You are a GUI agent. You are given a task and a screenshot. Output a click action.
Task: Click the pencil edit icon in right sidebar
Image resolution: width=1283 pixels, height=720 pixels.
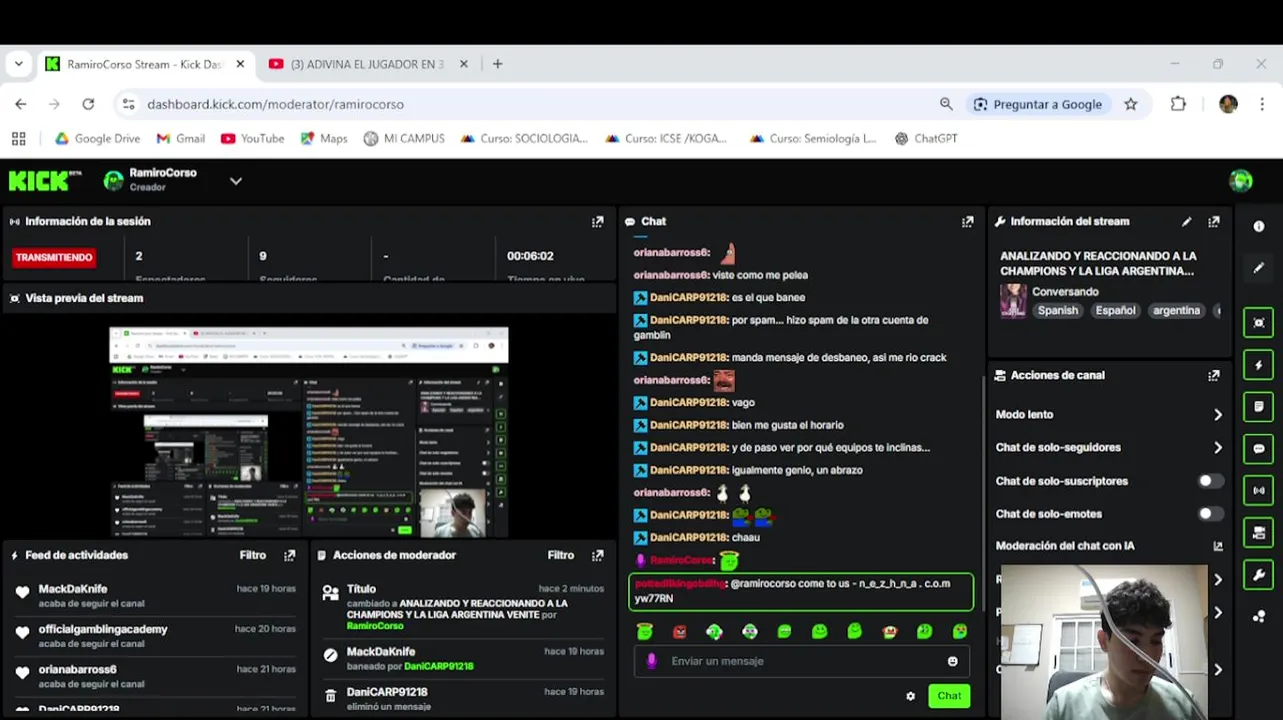tap(1259, 268)
